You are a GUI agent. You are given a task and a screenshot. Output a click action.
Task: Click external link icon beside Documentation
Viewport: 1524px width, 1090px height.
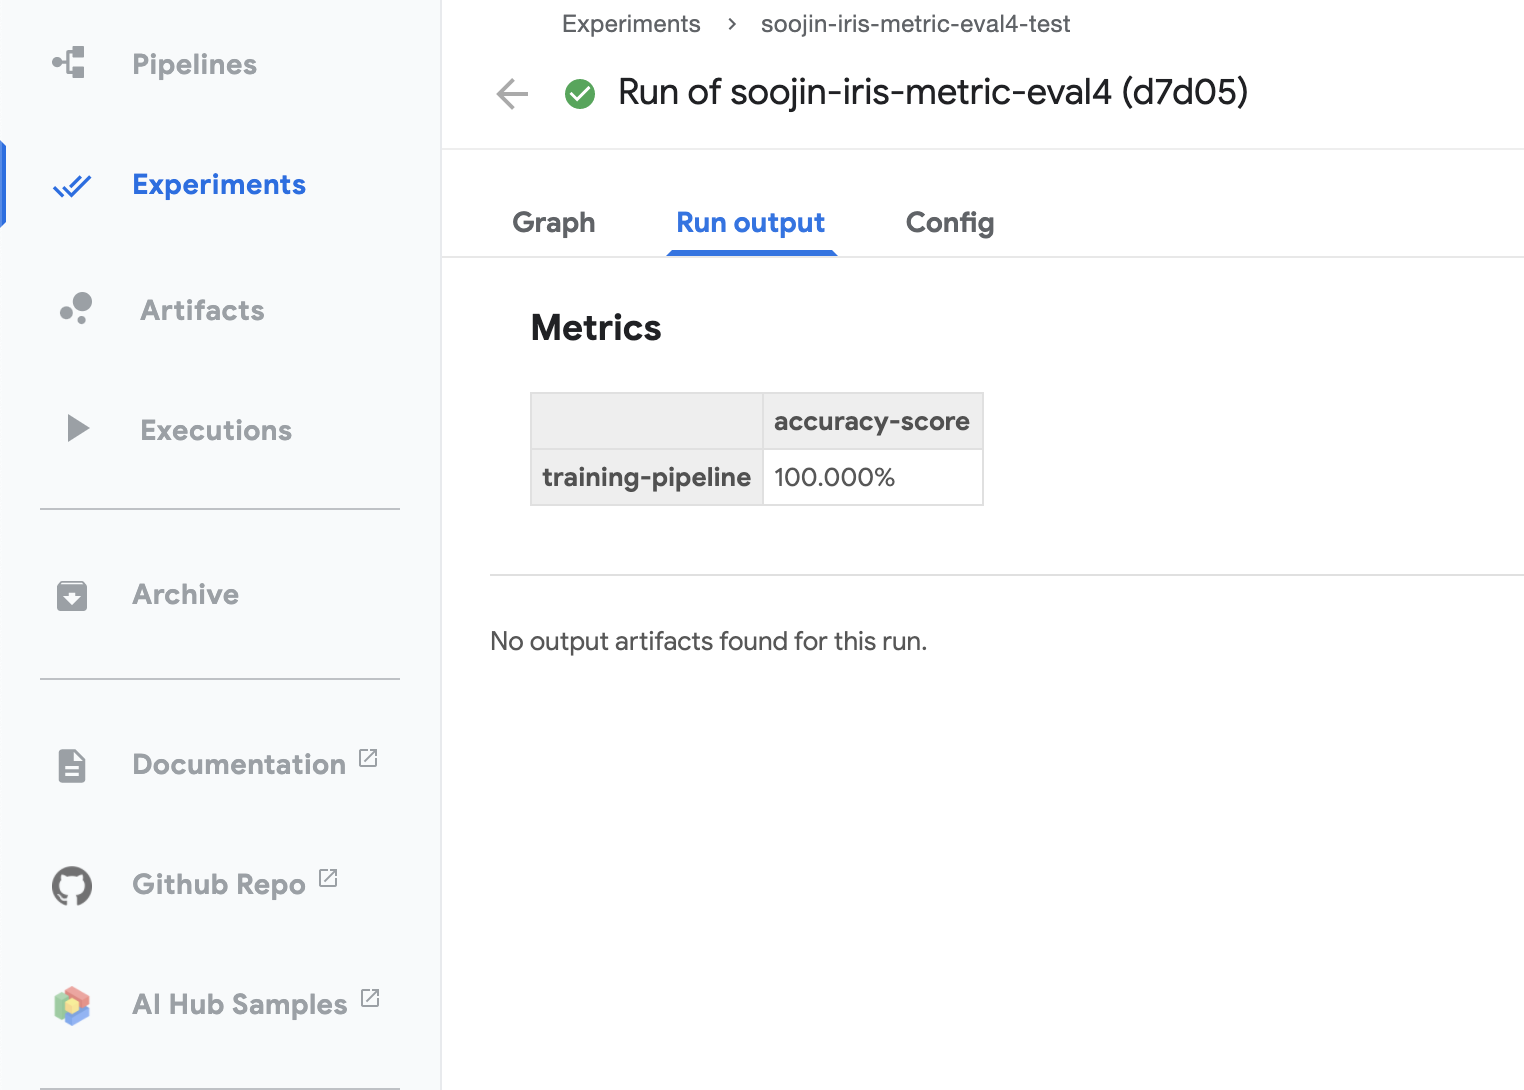(x=368, y=758)
